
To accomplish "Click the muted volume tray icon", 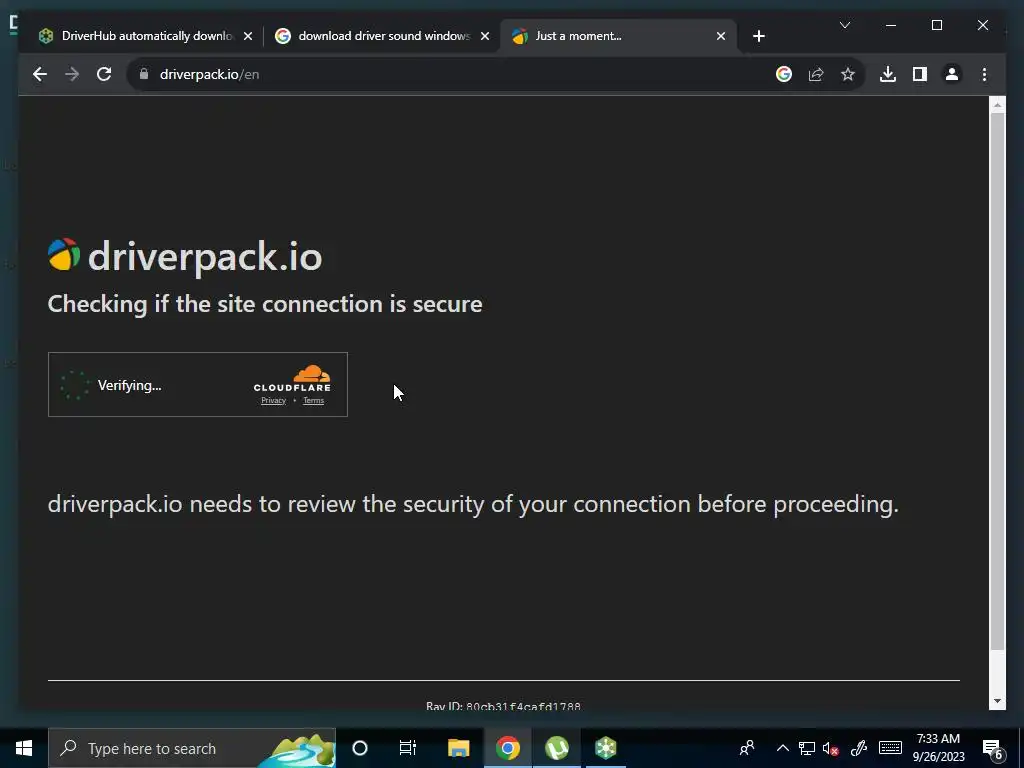I will [x=831, y=748].
